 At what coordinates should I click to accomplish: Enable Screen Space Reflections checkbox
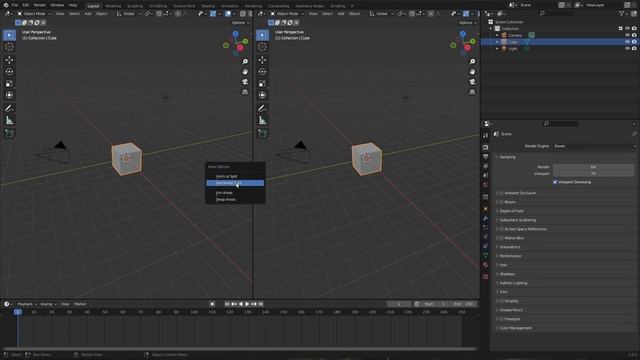(x=502, y=229)
